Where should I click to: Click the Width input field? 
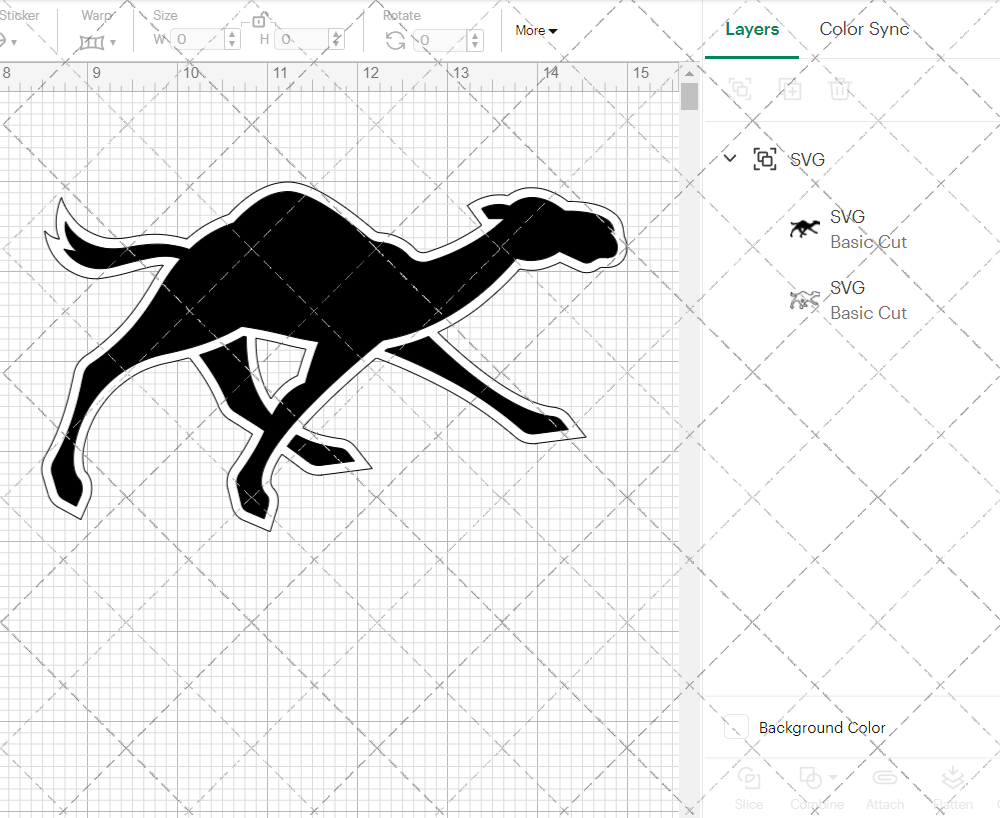[200, 40]
